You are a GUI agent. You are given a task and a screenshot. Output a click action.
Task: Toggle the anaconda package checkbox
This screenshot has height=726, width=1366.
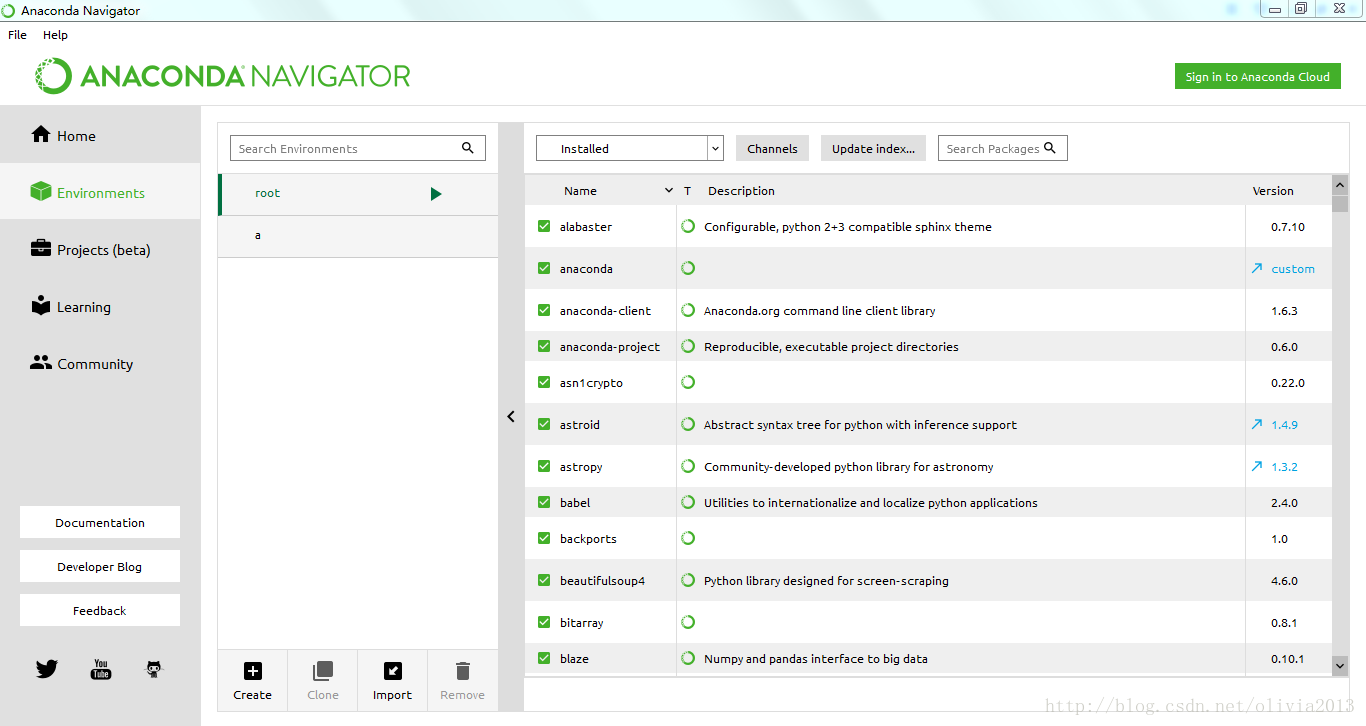(x=544, y=268)
